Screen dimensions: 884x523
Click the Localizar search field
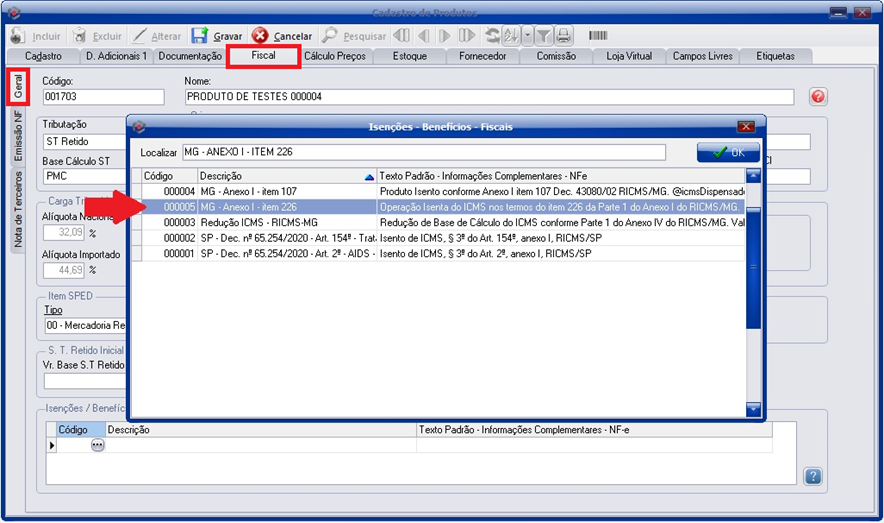[423, 152]
